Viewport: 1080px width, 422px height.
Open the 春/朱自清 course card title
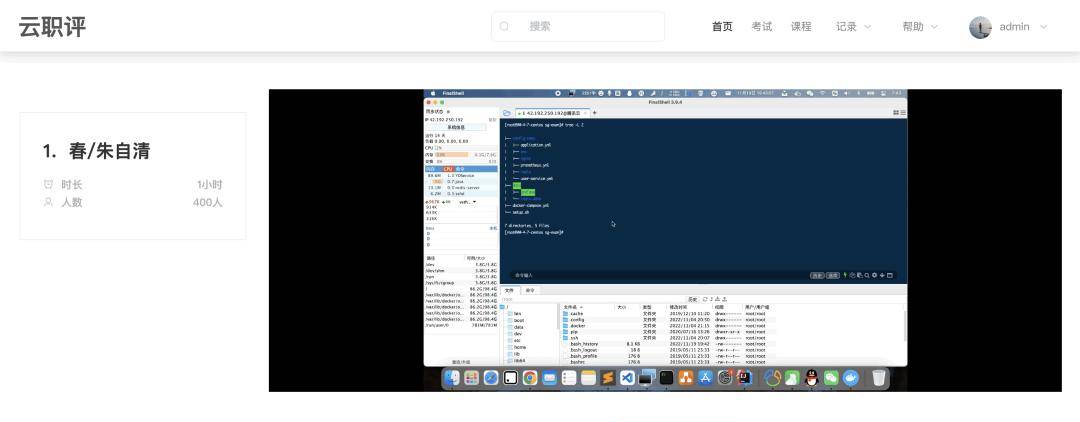pyautogui.click(x=110, y=151)
